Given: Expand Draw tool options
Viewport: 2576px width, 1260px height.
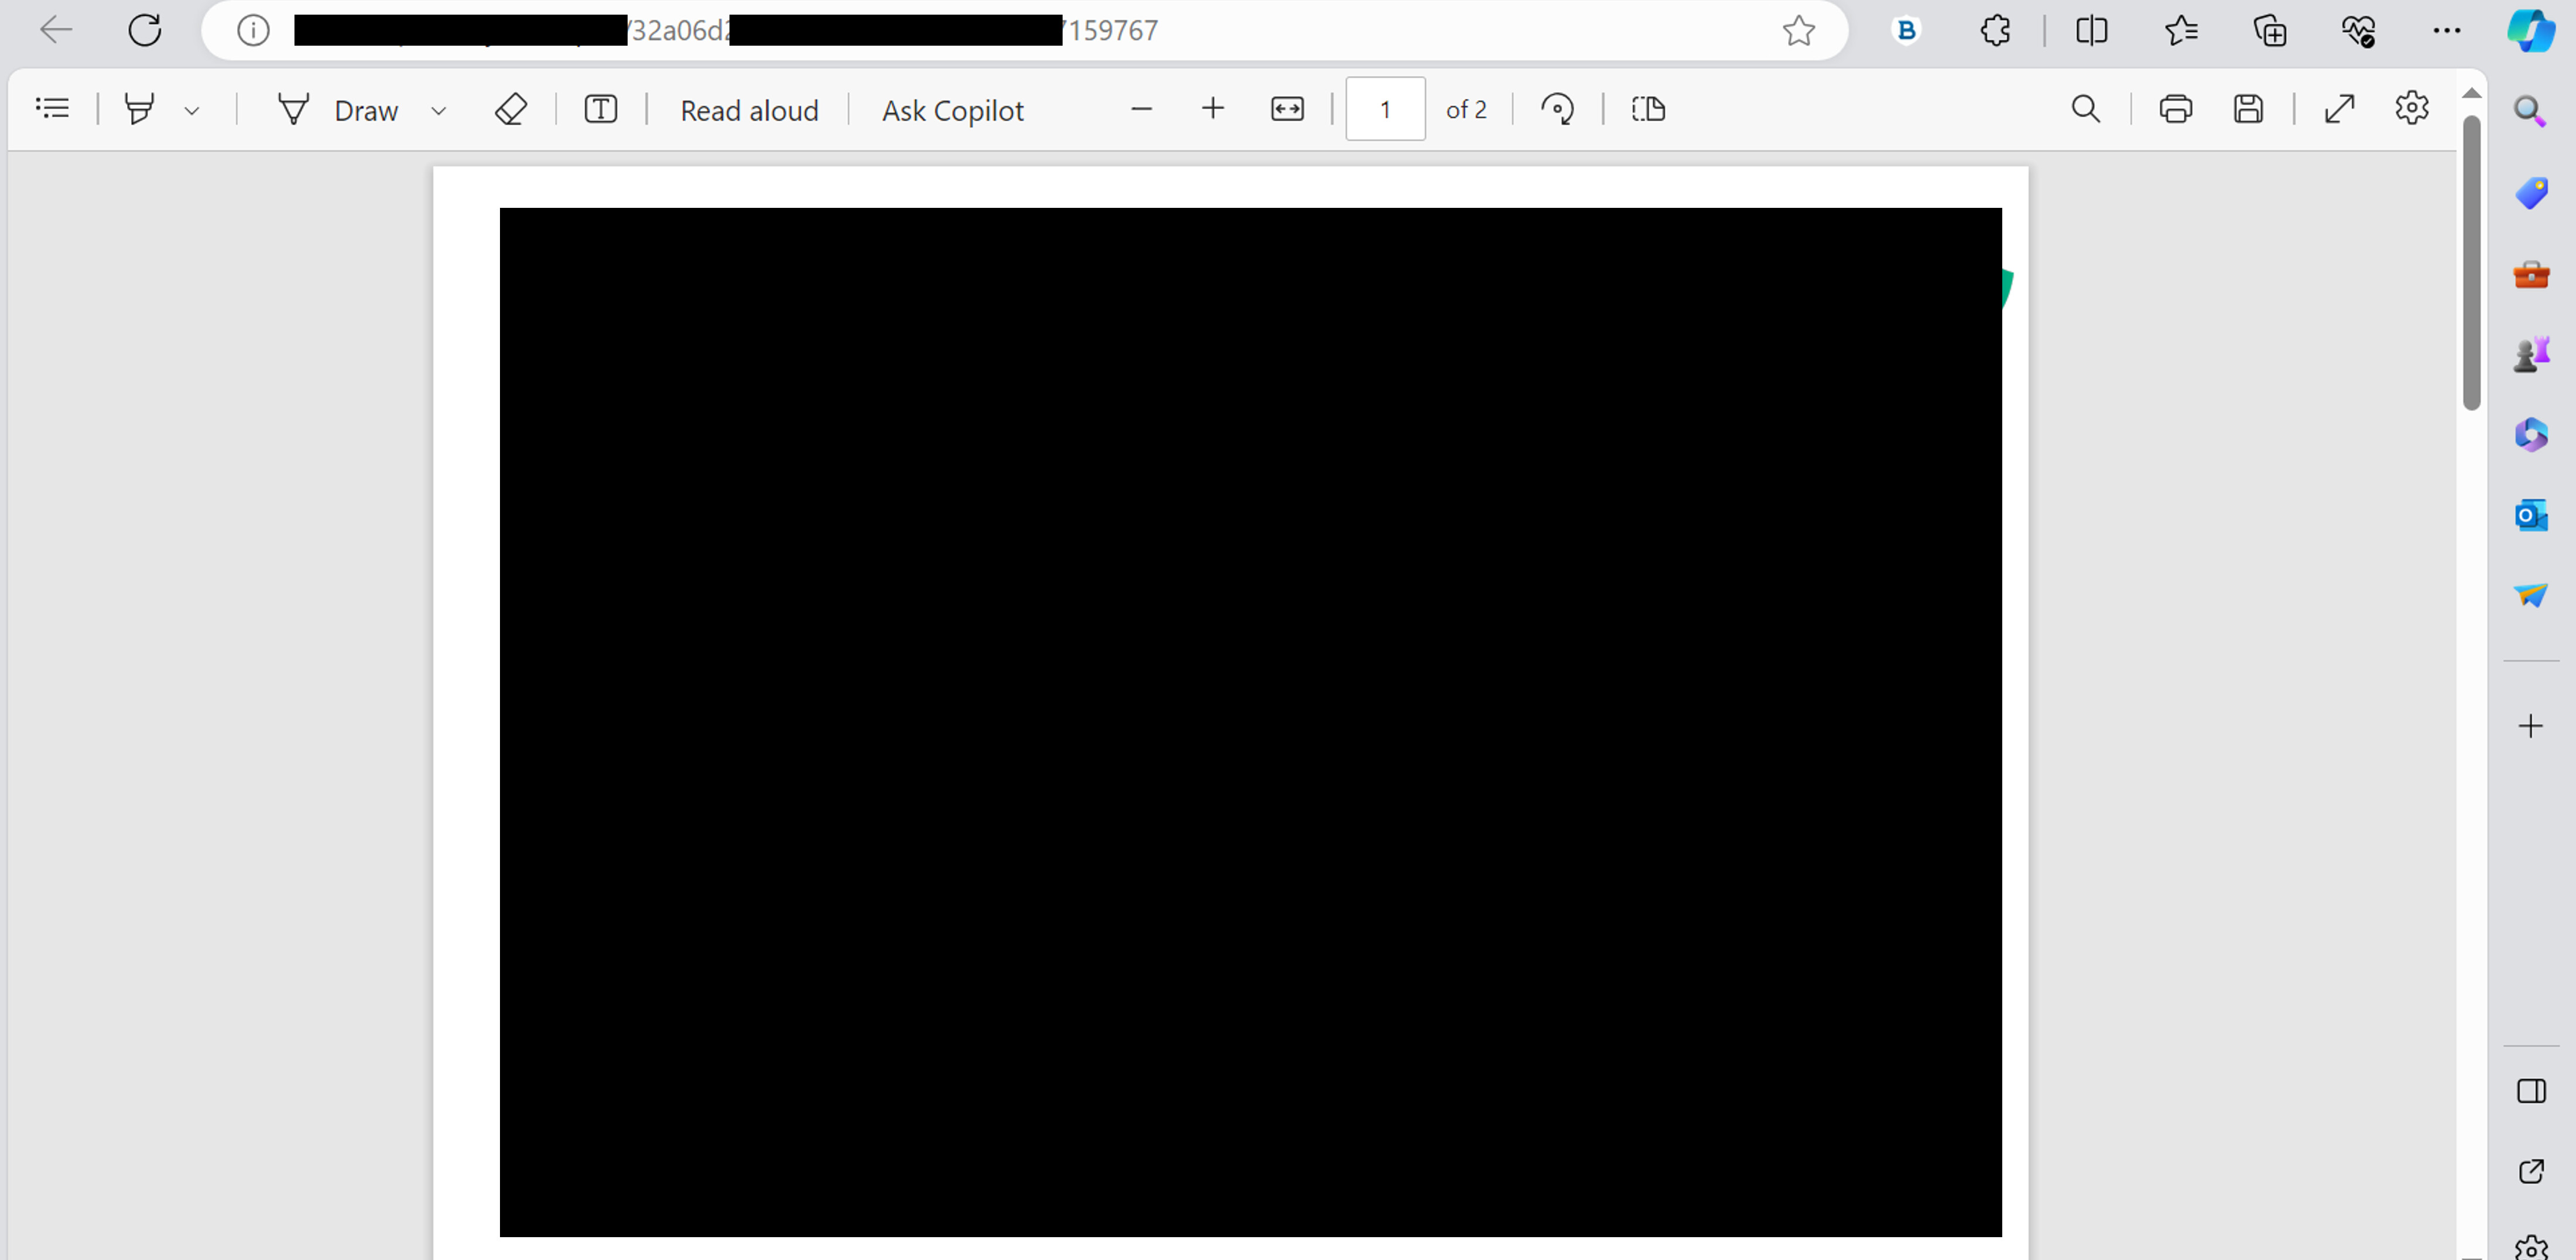Looking at the screenshot, I should coord(438,110).
